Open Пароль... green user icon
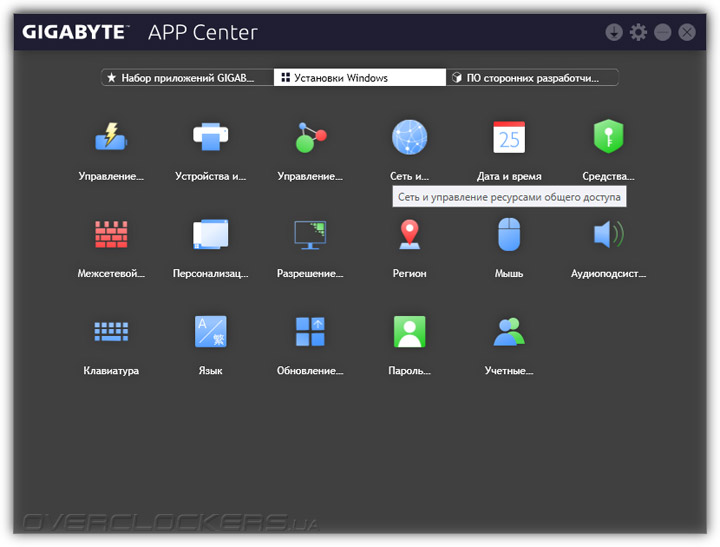This screenshot has width=720, height=547. 410,331
